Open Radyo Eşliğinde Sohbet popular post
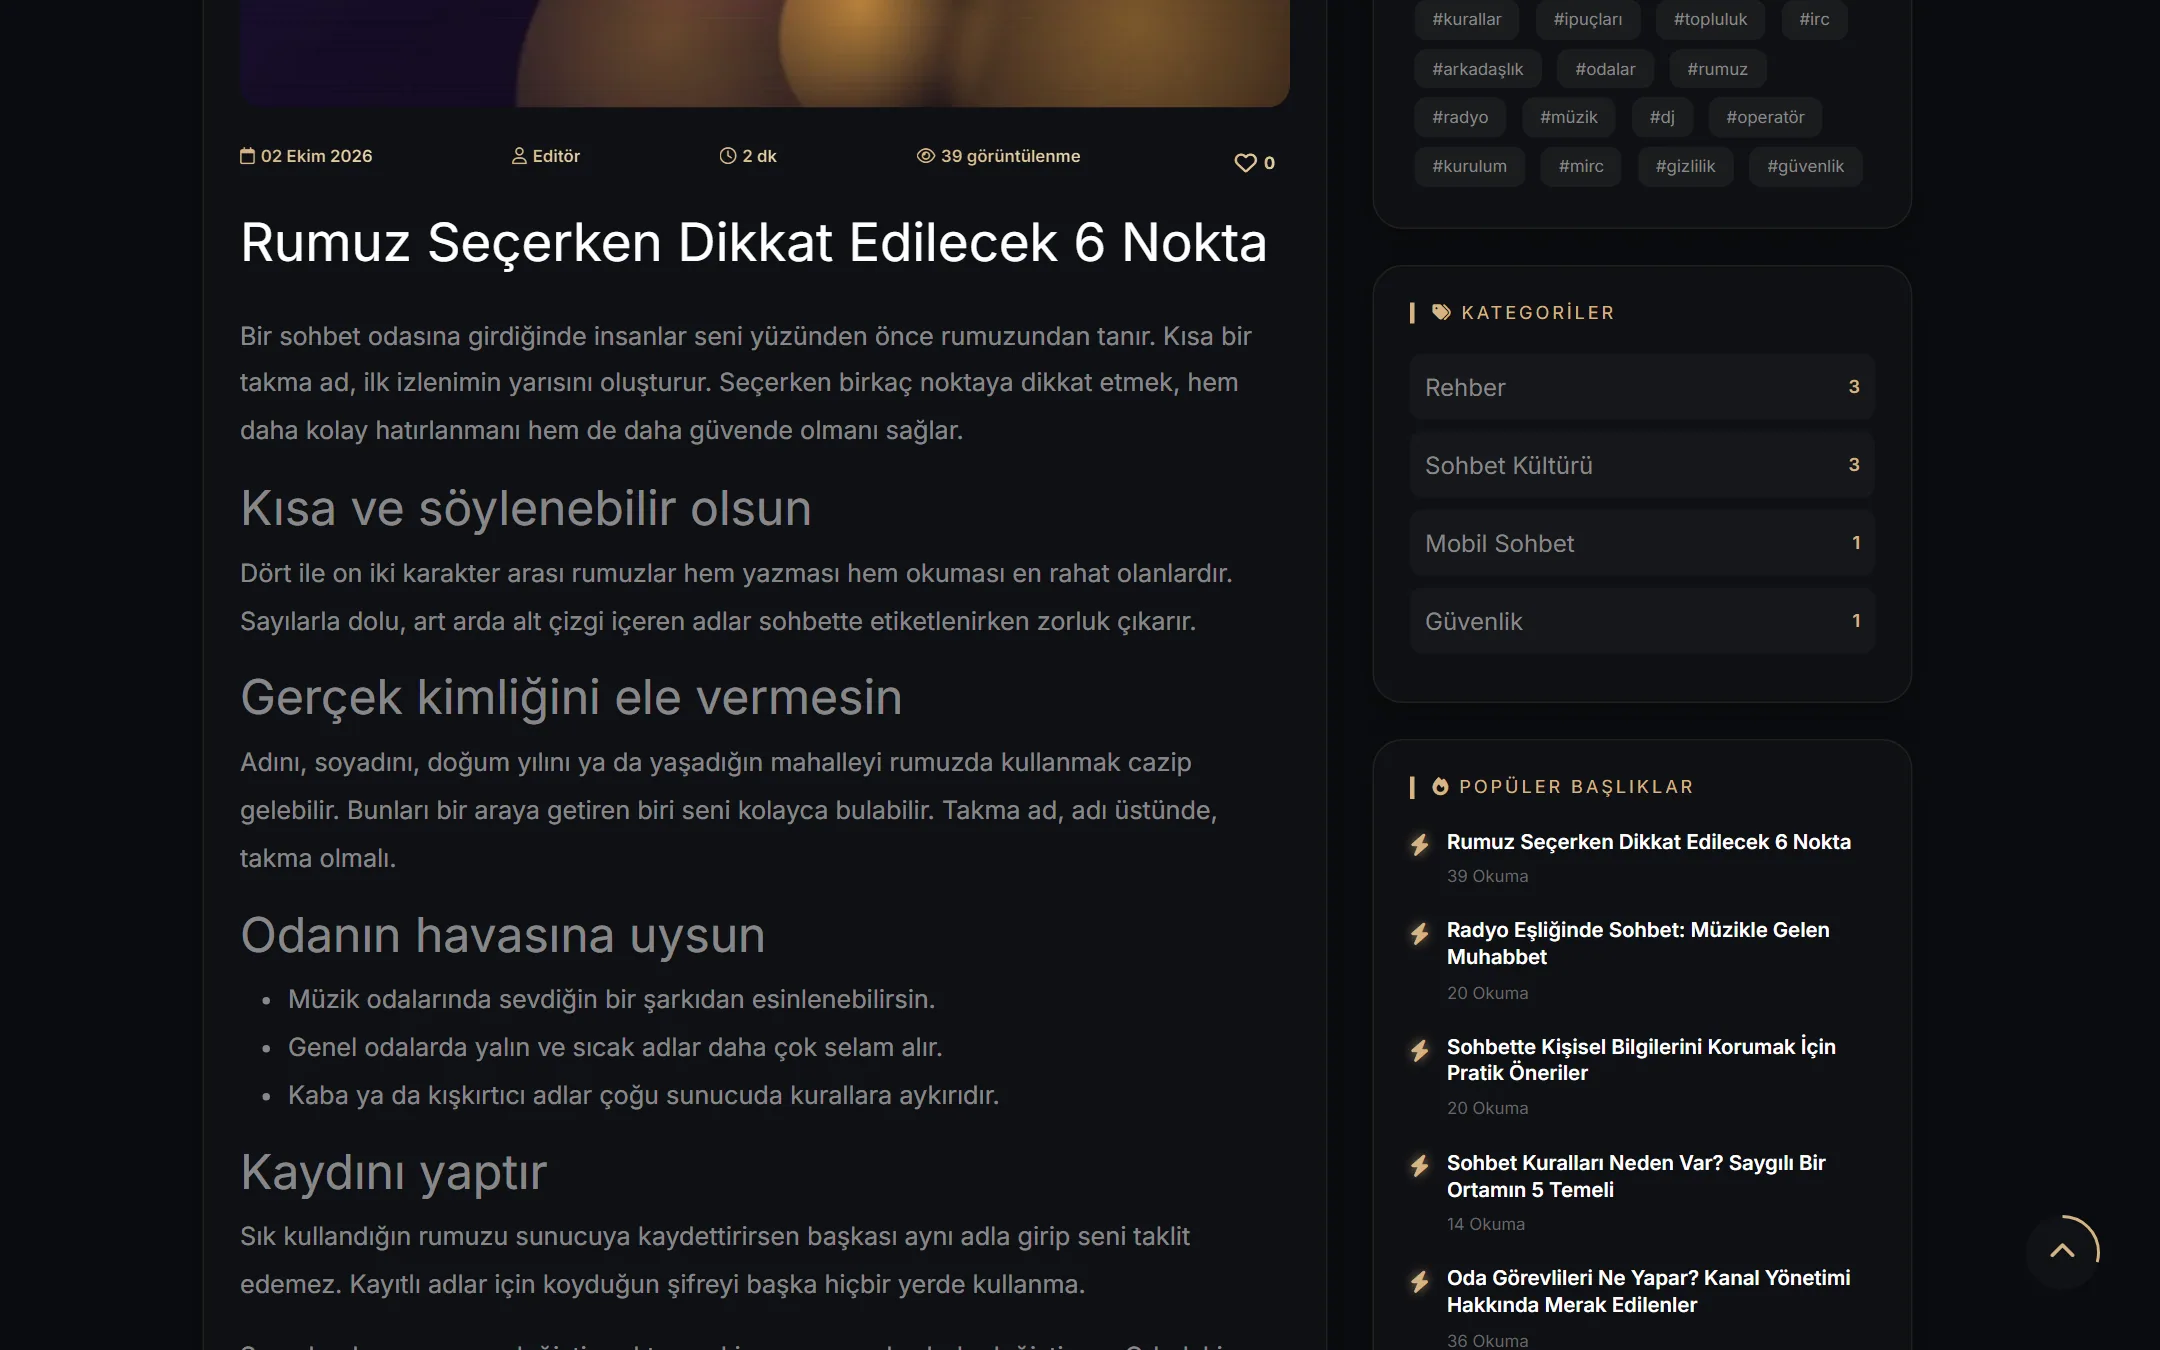Viewport: 2160px width, 1350px height. coord(1638,943)
